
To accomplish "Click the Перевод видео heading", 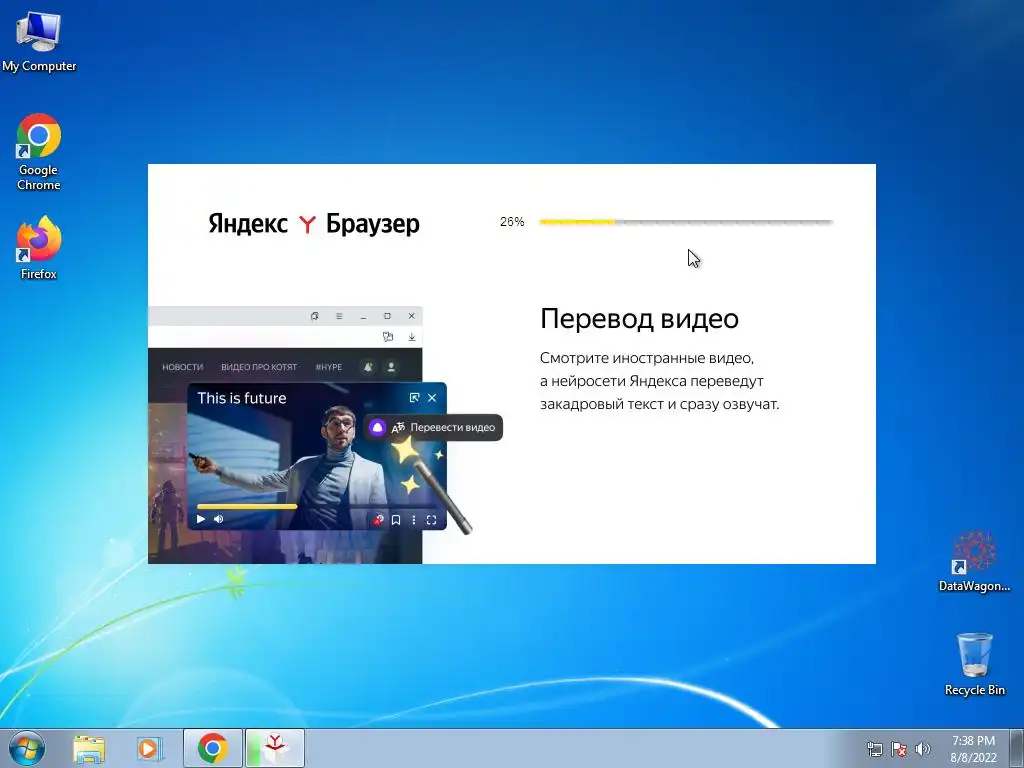I will tap(639, 319).
